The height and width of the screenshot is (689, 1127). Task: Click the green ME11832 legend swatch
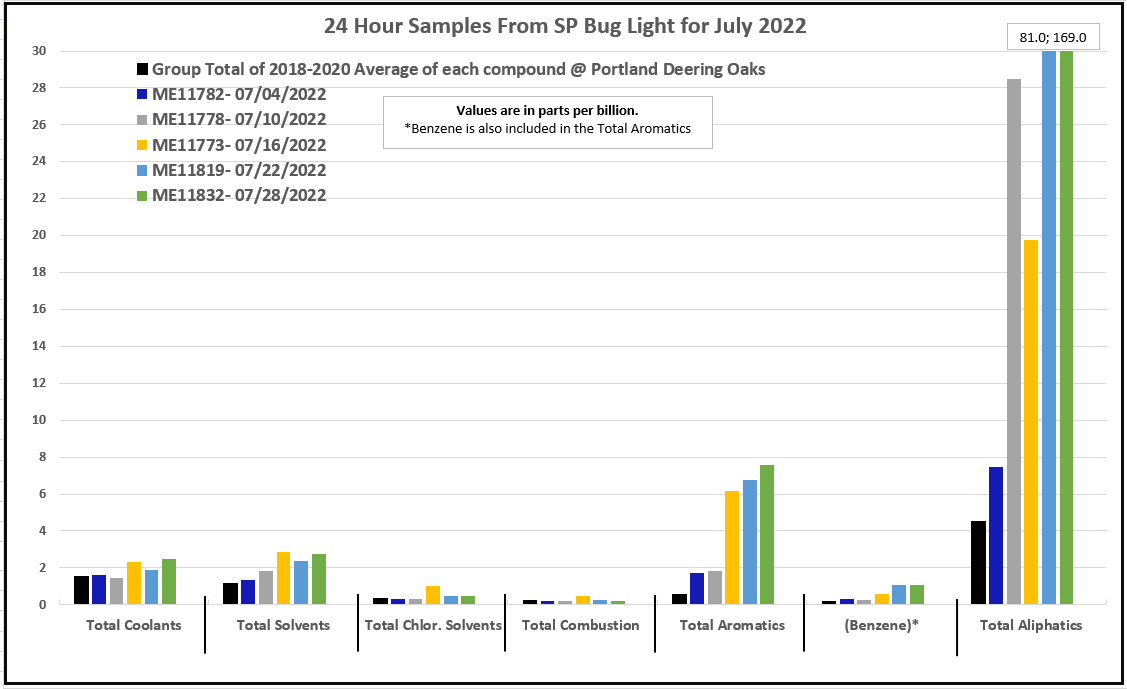pyautogui.click(x=143, y=196)
